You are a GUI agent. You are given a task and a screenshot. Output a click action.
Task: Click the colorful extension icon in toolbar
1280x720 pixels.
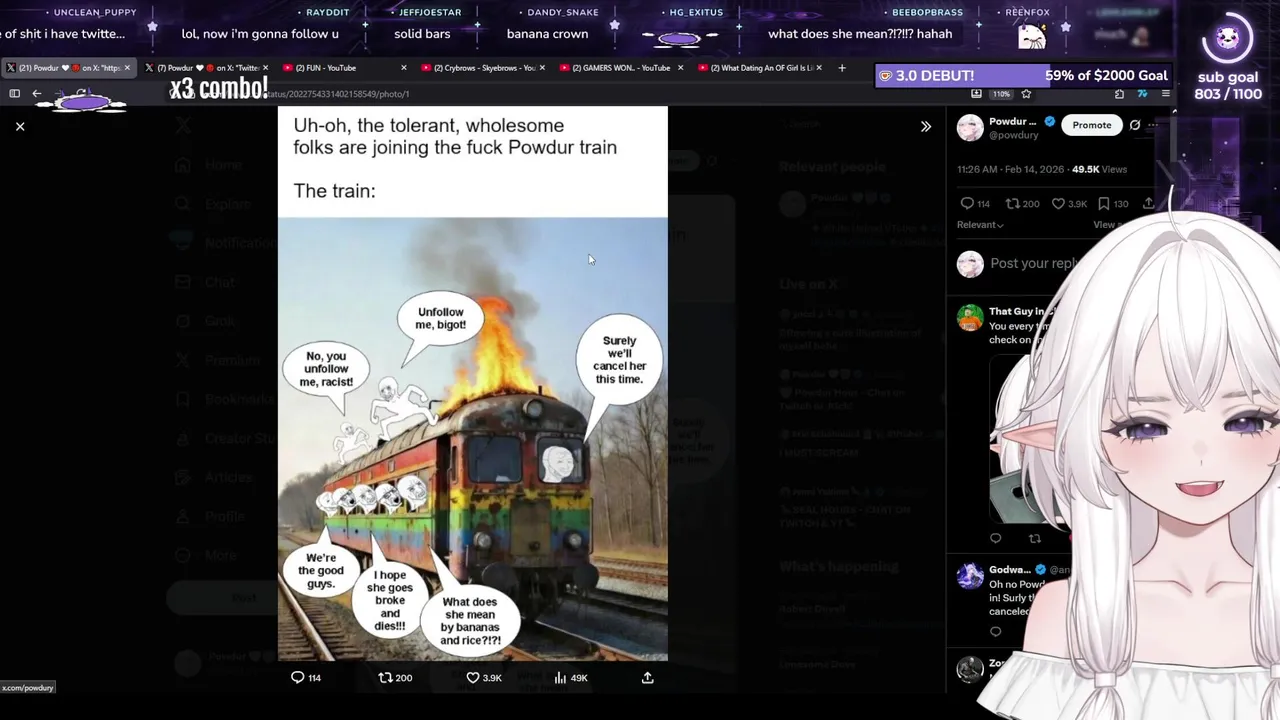point(1142,93)
